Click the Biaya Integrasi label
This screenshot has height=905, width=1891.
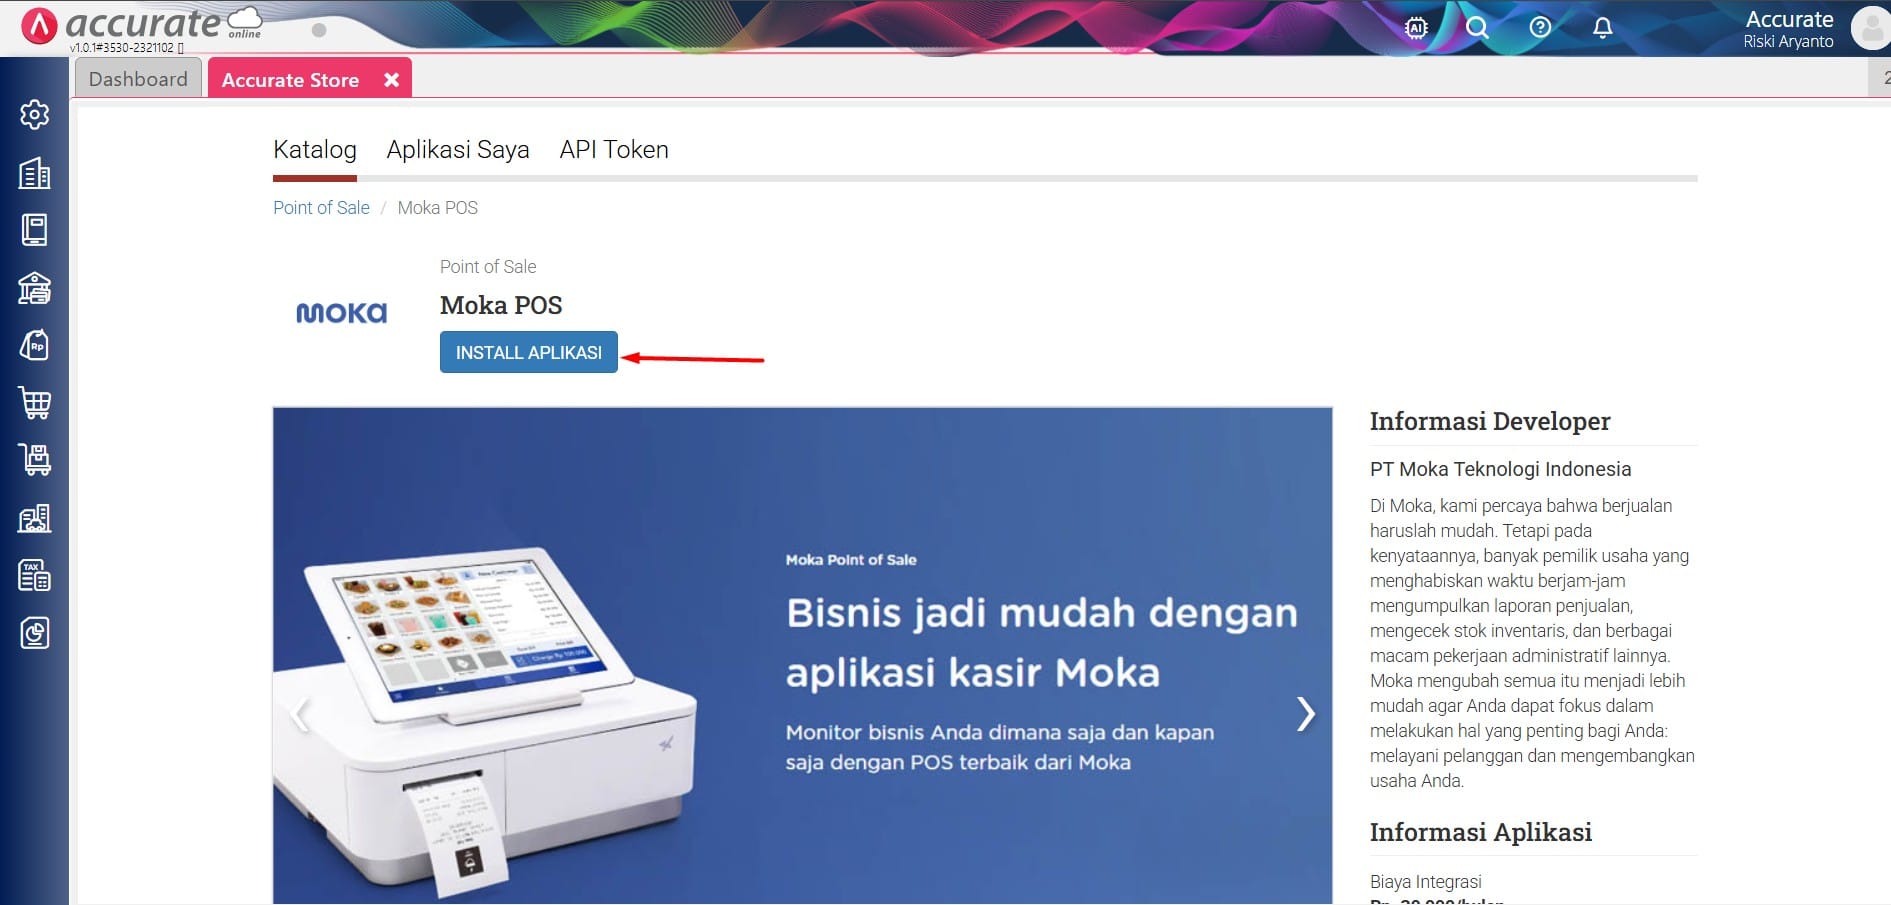click(1426, 882)
